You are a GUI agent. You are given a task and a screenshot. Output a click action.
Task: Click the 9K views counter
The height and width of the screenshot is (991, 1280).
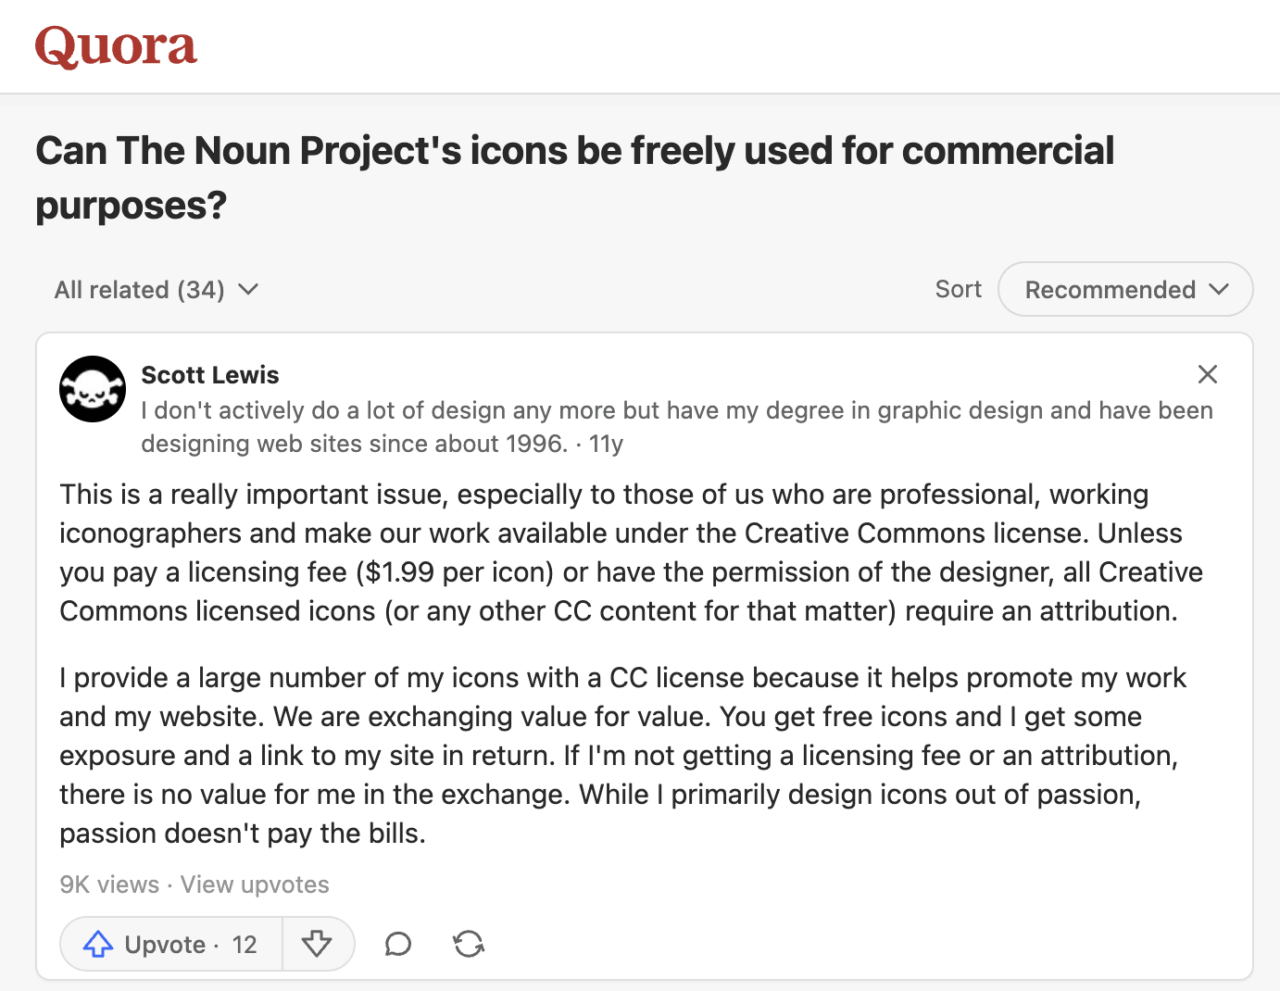[x=108, y=884]
